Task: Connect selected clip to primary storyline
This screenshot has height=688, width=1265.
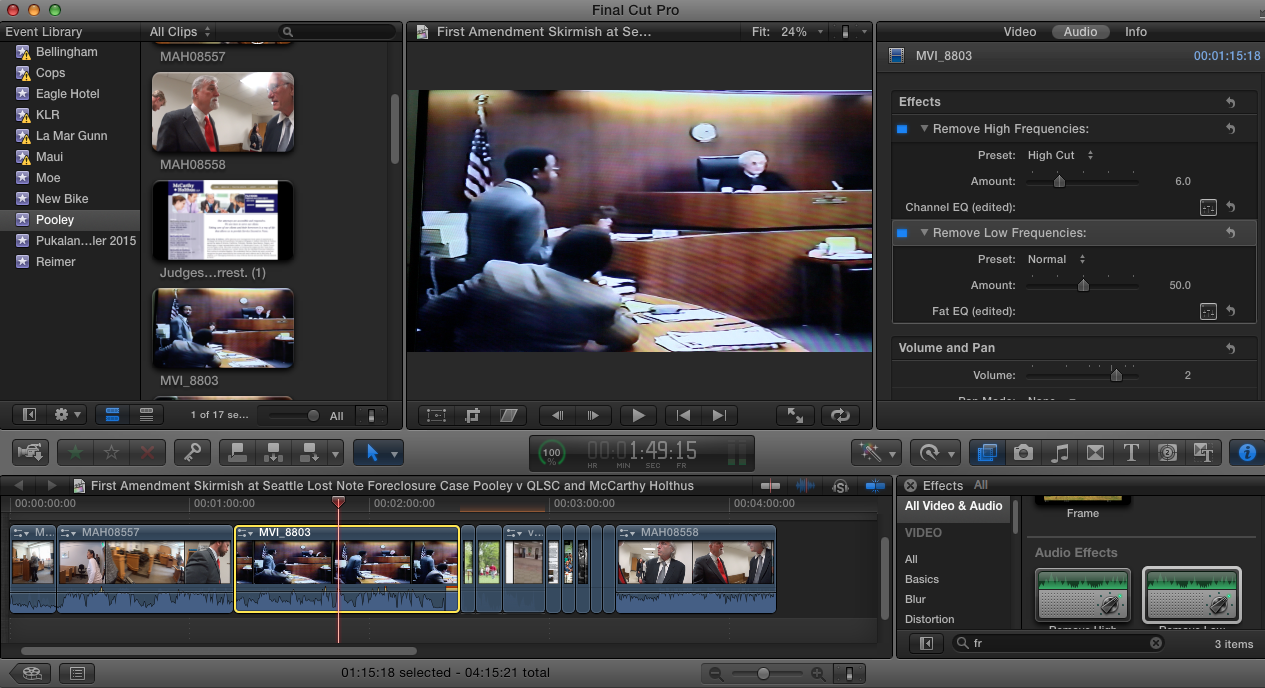Action: tap(237, 452)
